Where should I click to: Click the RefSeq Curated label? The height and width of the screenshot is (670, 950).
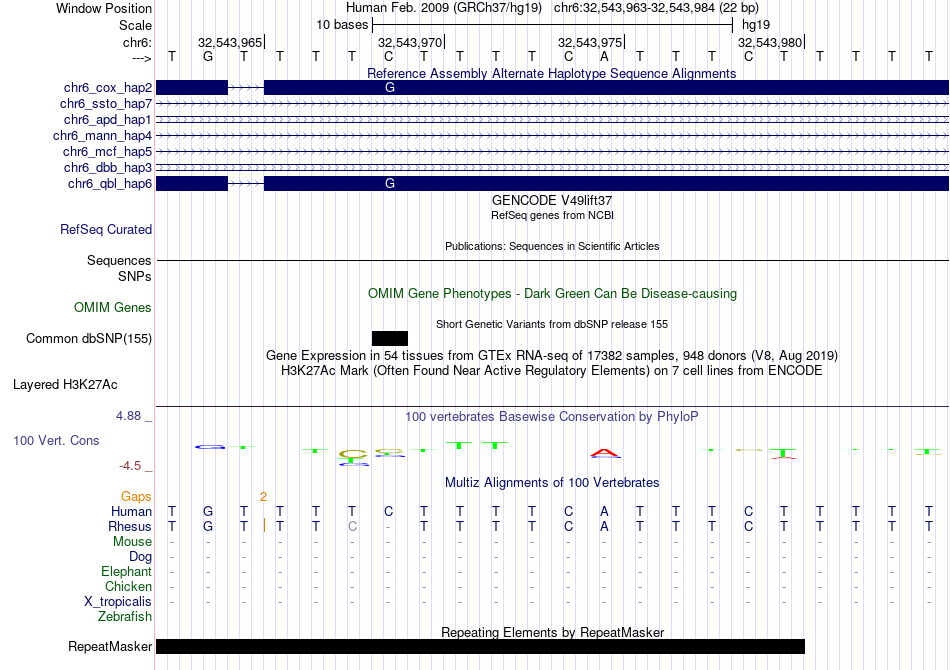[x=106, y=230]
